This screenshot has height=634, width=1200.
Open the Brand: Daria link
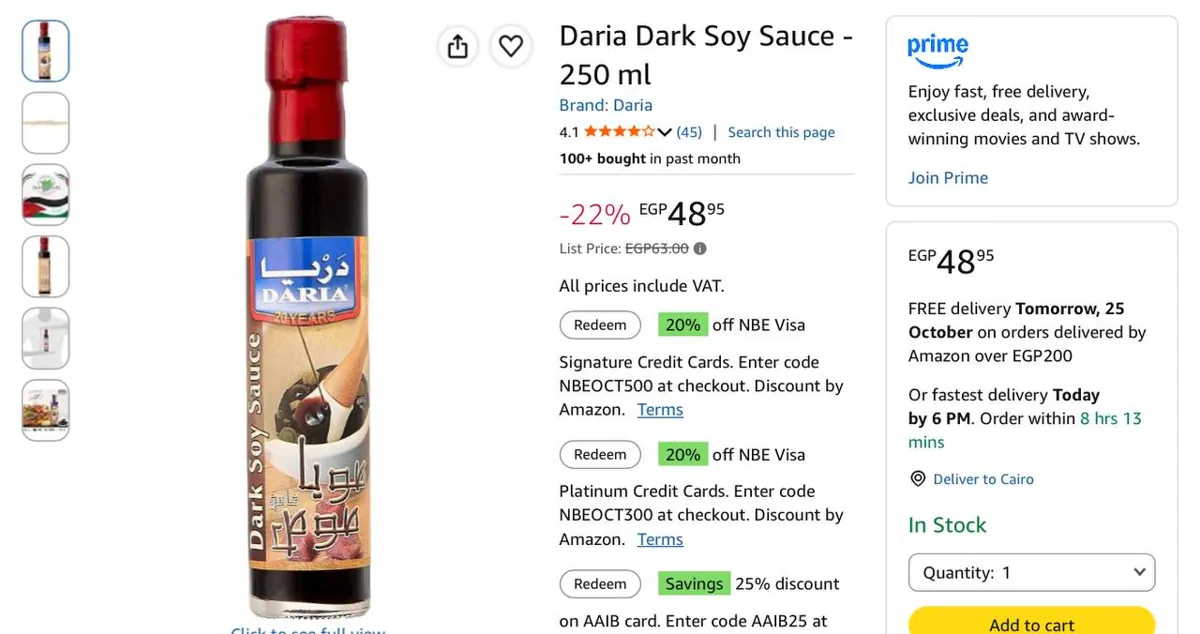(606, 105)
